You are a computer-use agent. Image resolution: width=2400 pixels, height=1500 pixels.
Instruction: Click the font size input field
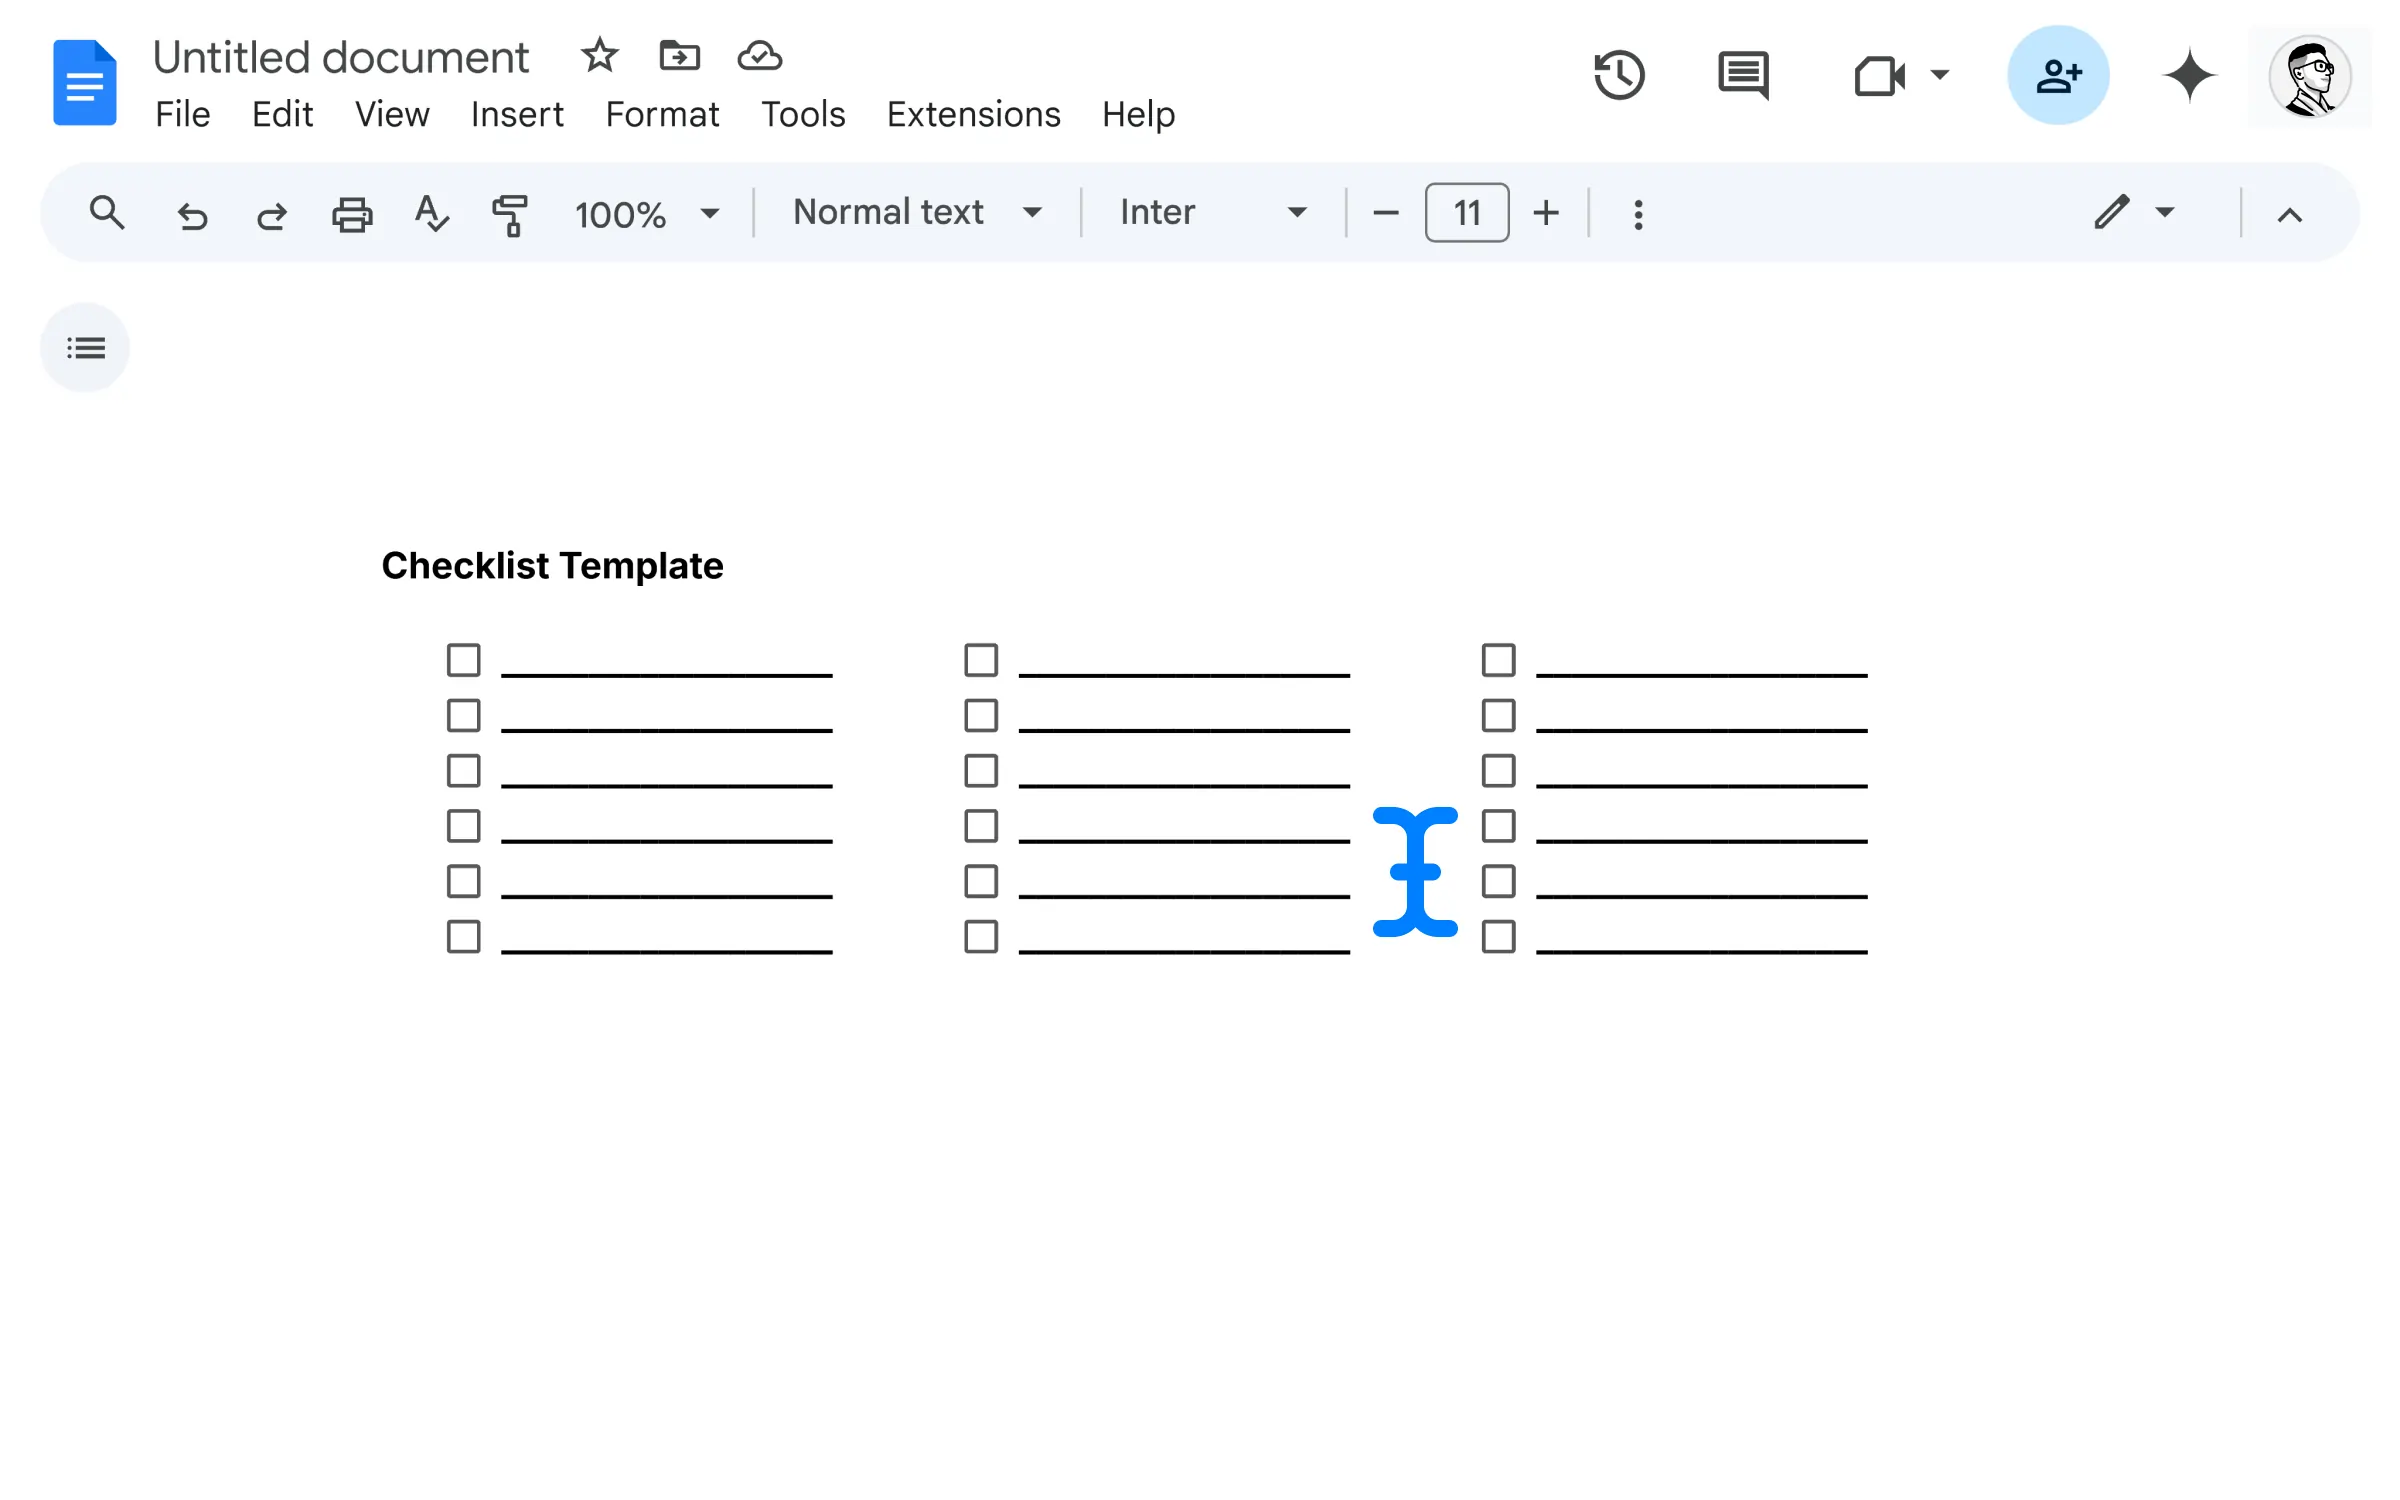point(1467,211)
